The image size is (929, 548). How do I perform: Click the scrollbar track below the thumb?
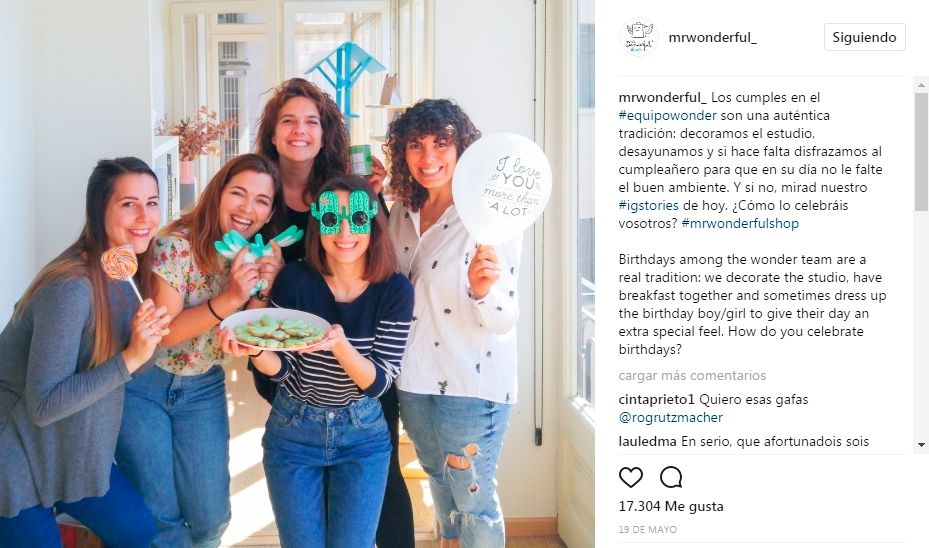[921, 325]
